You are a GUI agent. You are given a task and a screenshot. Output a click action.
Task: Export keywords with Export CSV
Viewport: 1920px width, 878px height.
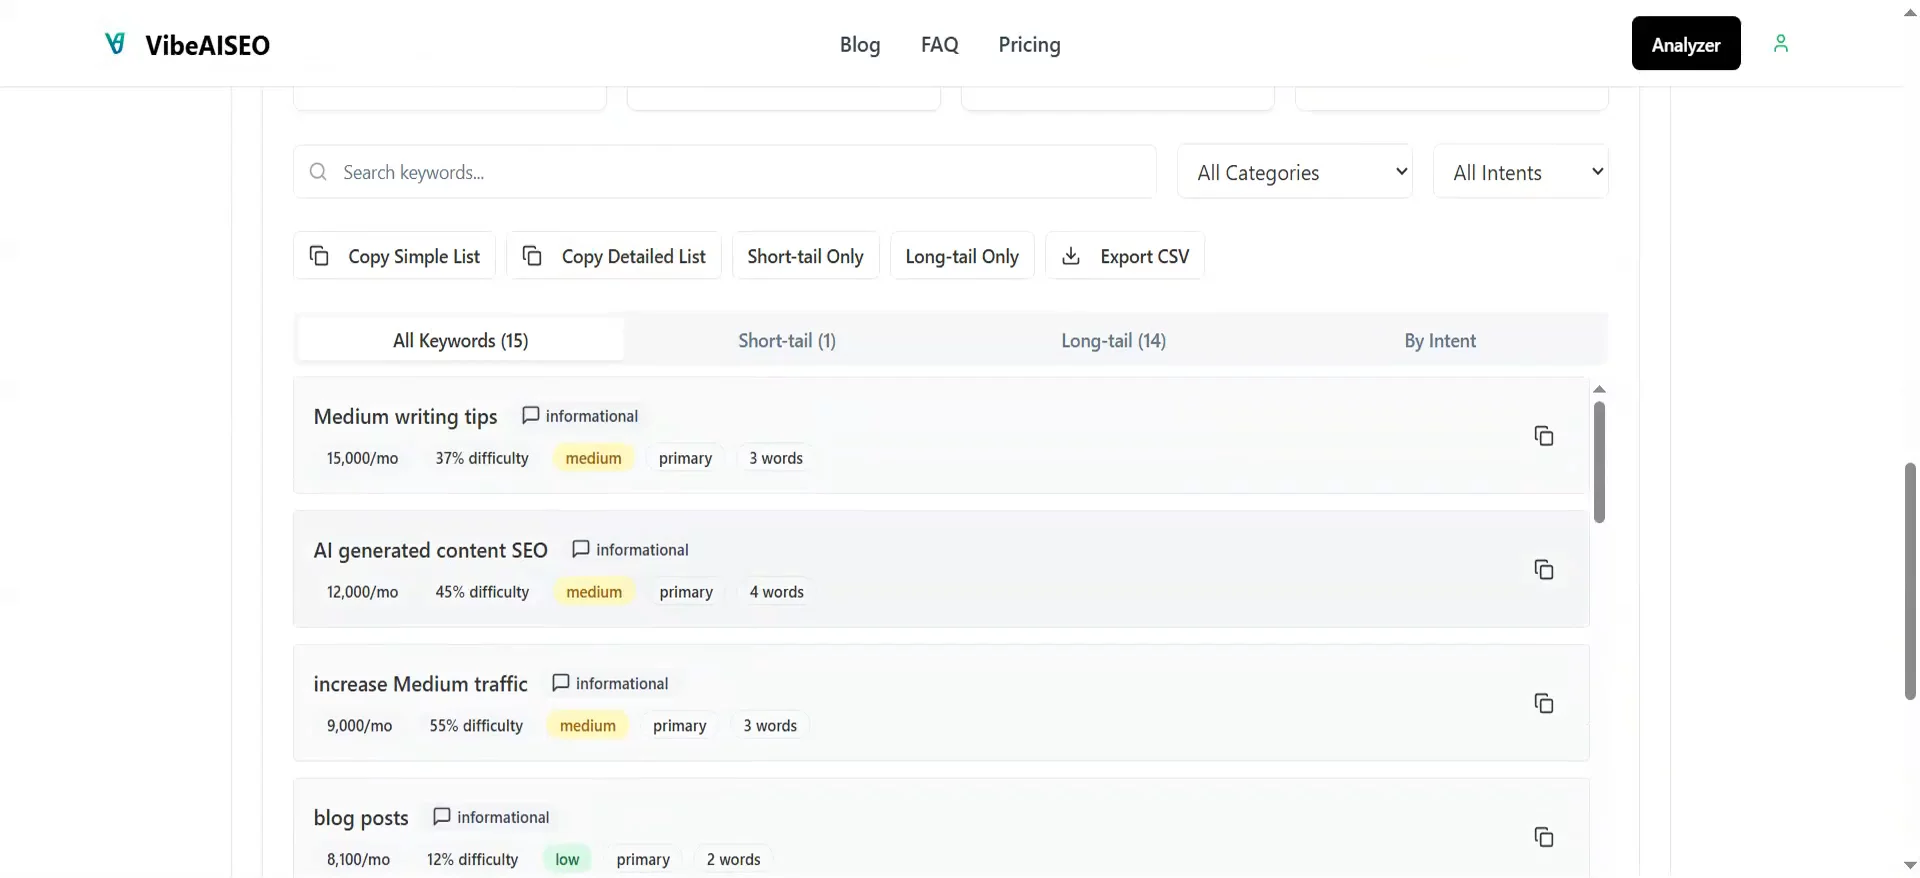tap(1125, 256)
